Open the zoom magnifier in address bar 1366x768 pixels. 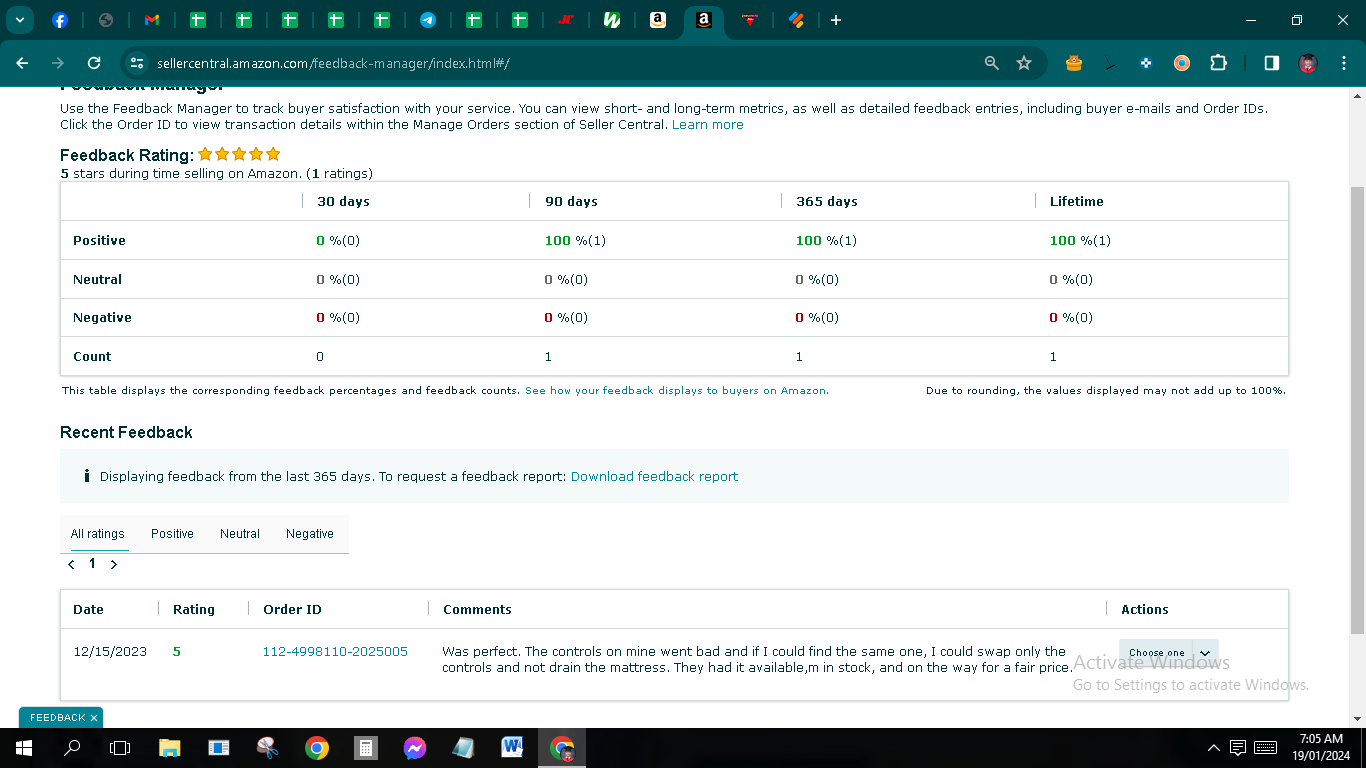(x=992, y=63)
